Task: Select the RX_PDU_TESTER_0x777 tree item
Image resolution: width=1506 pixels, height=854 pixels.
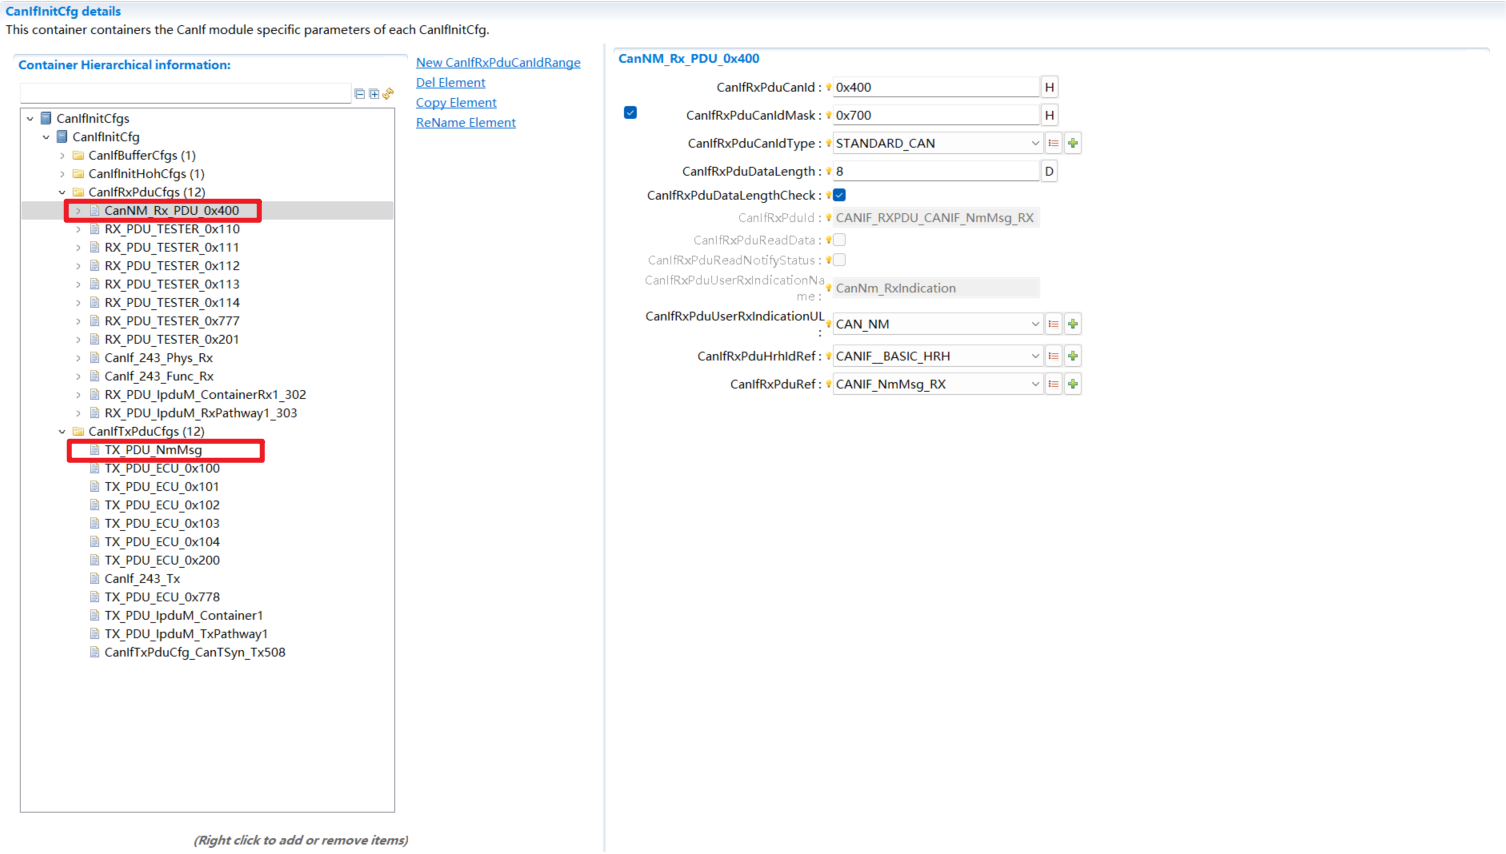Action: (162, 320)
